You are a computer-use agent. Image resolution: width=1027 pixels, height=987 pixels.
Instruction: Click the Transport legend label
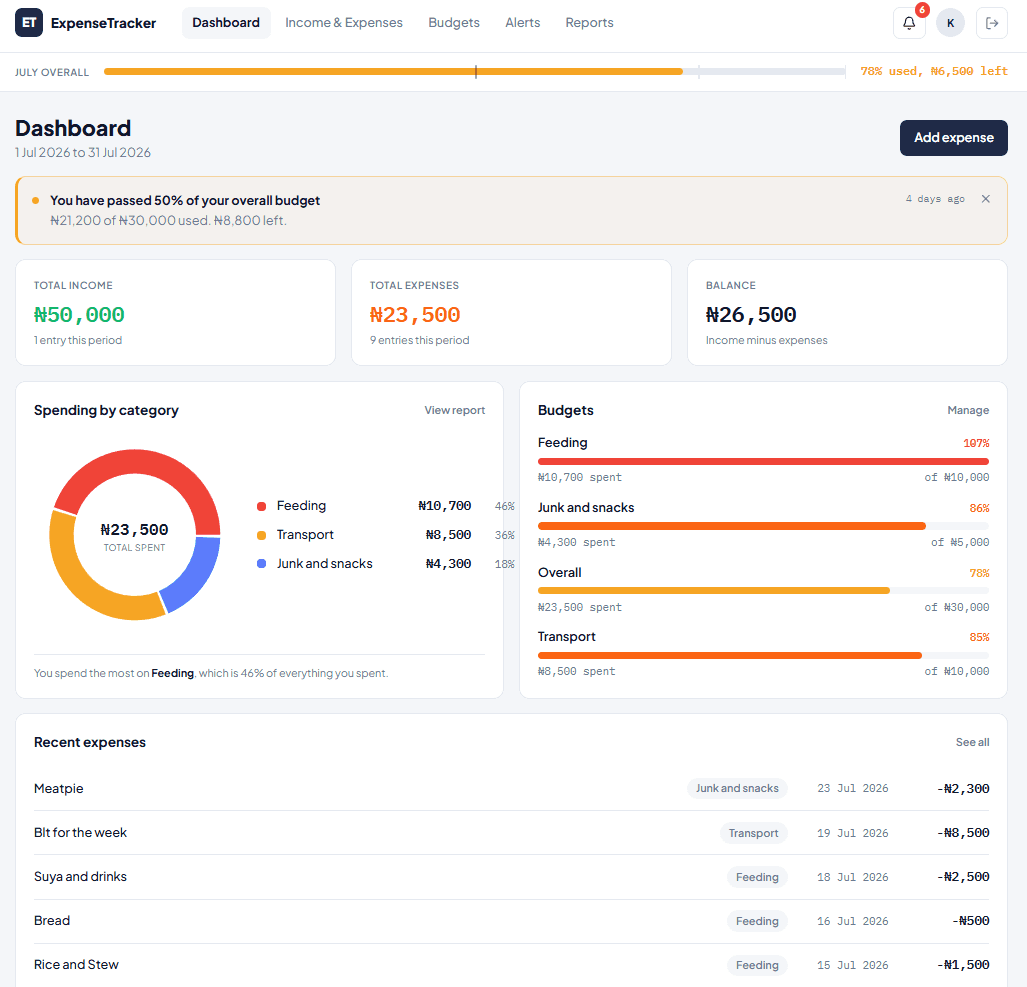click(305, 534)
